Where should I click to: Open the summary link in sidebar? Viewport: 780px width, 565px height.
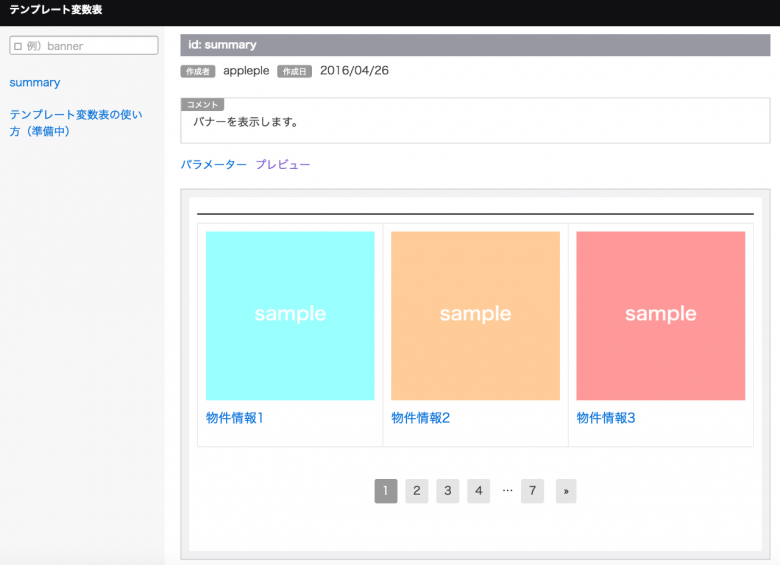(x=35, y=83)
